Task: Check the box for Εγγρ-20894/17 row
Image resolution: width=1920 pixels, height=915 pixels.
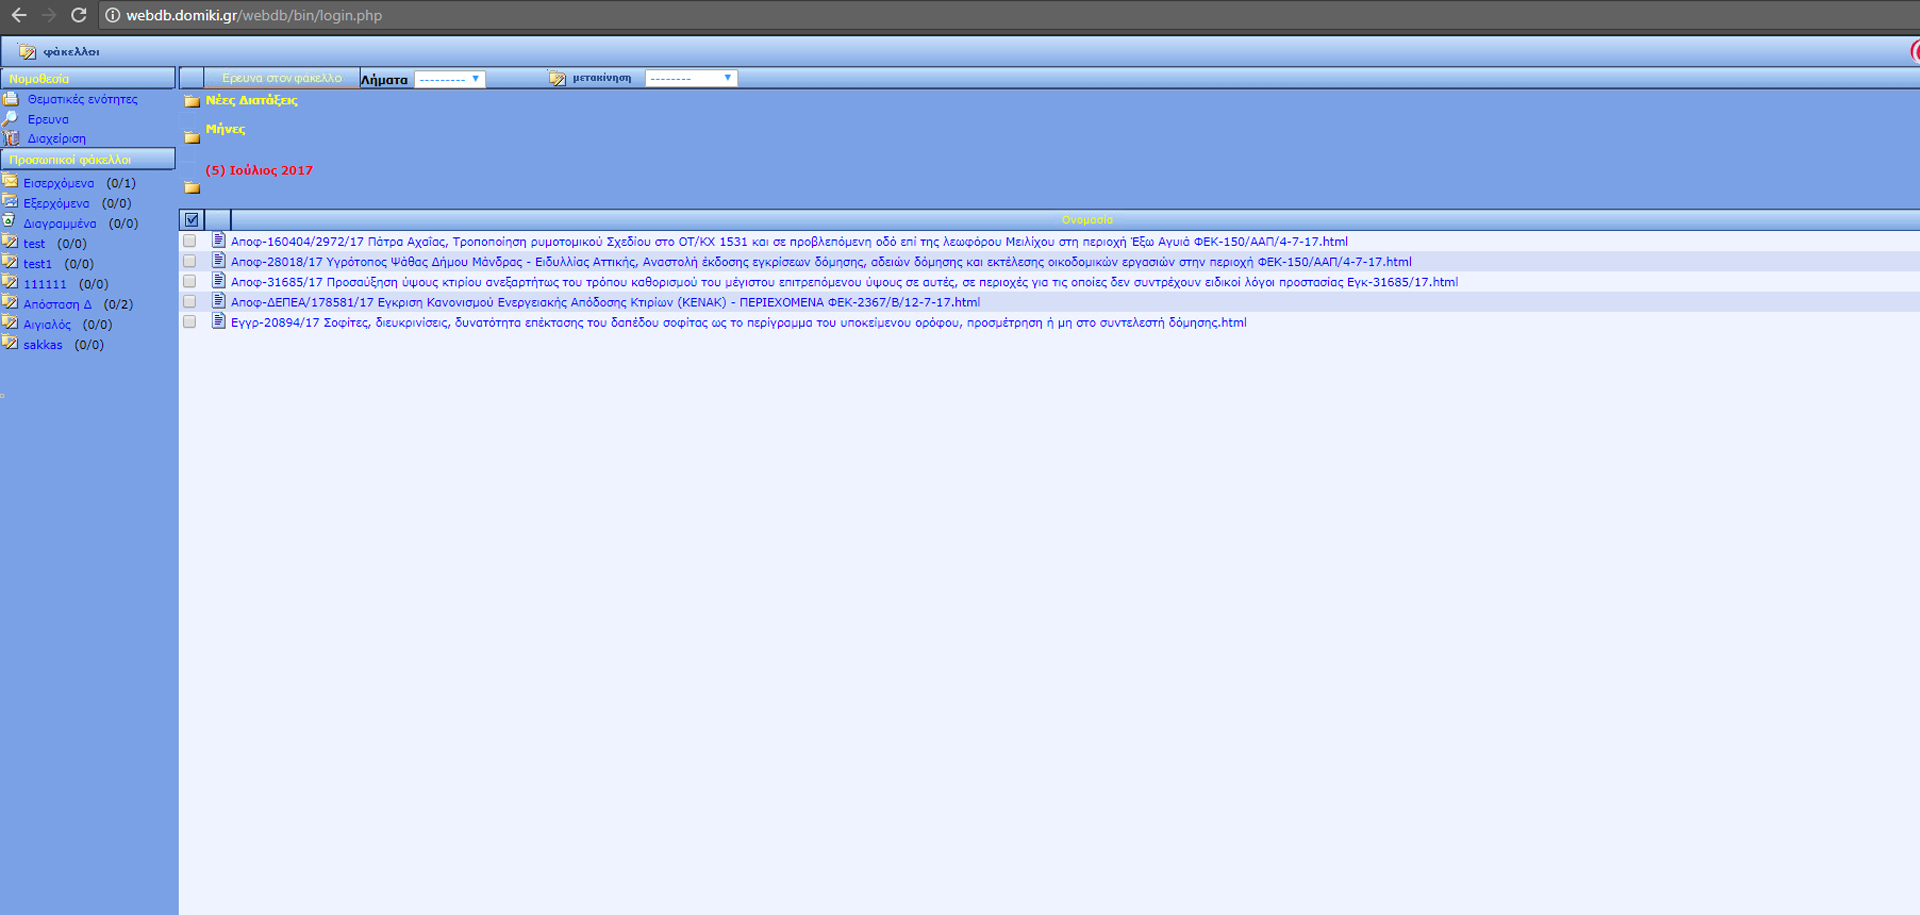Action: point(189,322)
